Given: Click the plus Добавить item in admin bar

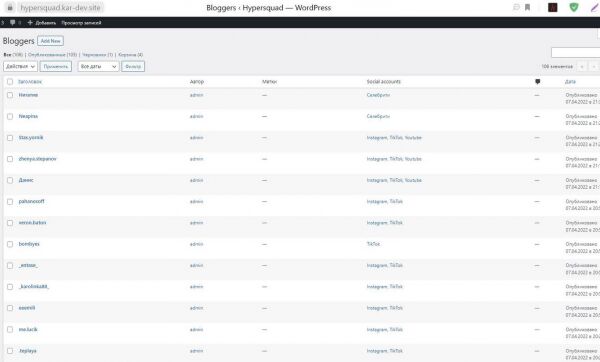Looking at the screenshot, I should coord(42,23).
